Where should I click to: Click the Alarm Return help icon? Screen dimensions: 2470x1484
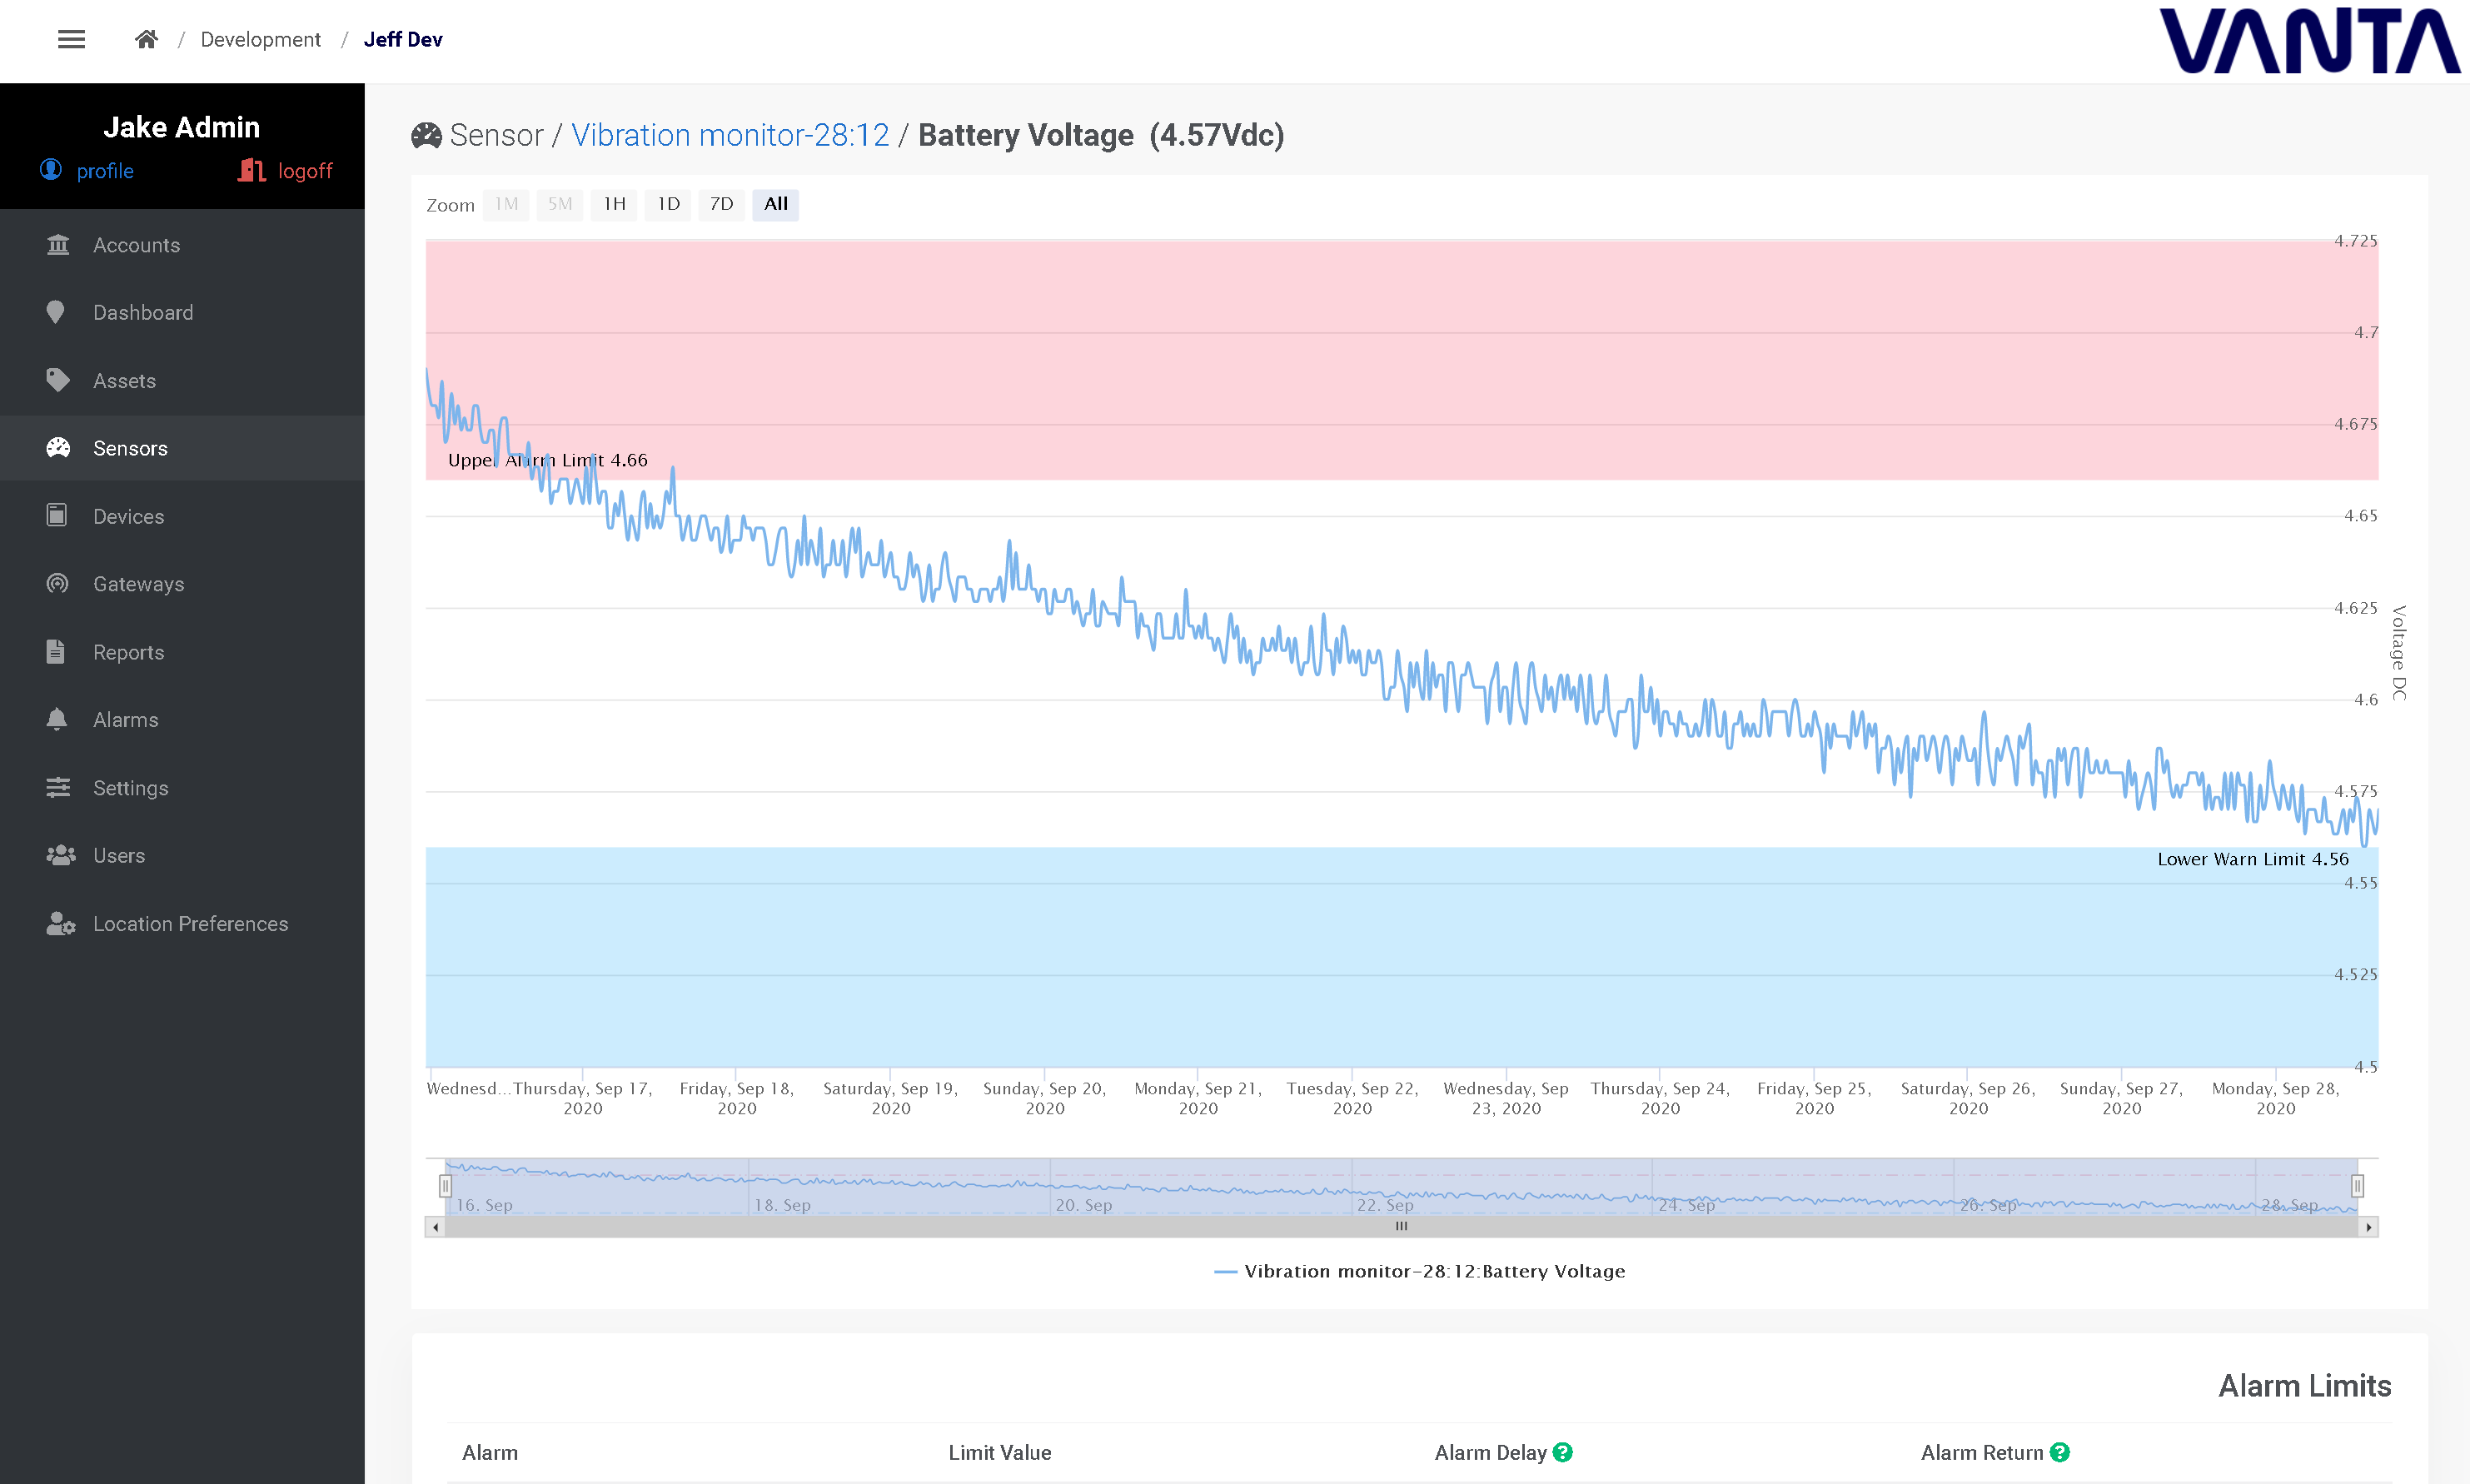click(2060, 1452)
